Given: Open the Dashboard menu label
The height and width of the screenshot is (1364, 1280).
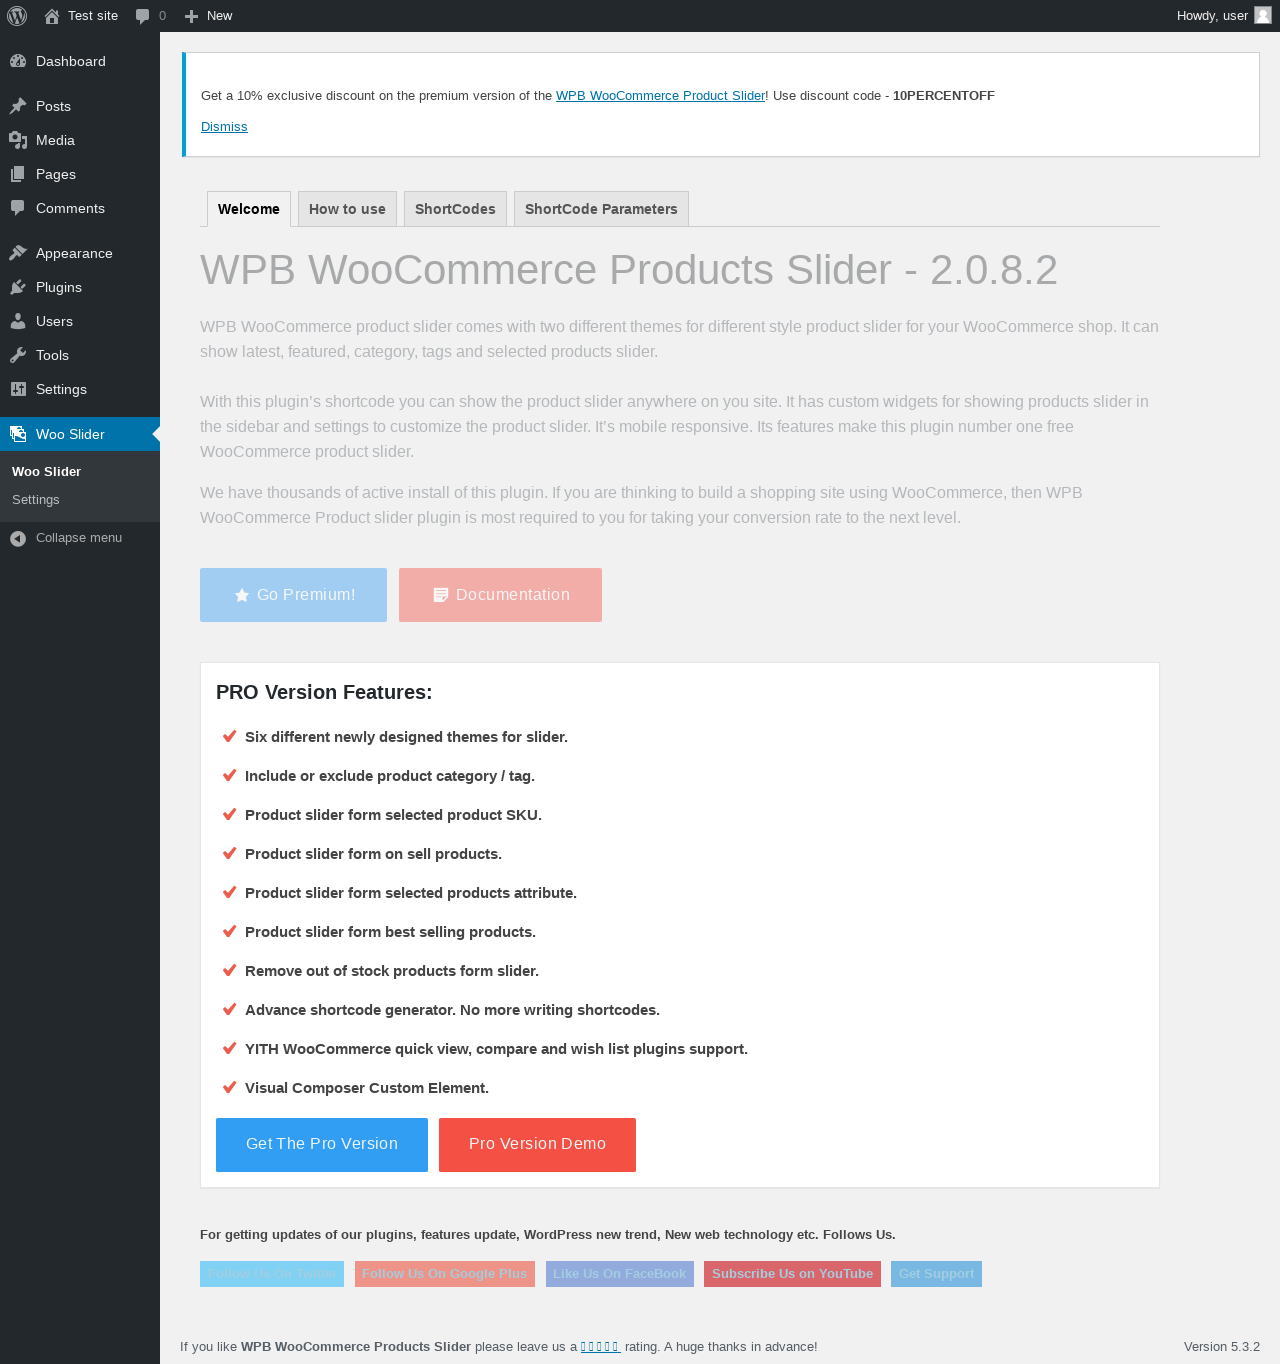Looking at the screenshot, I should coord(71,61).
